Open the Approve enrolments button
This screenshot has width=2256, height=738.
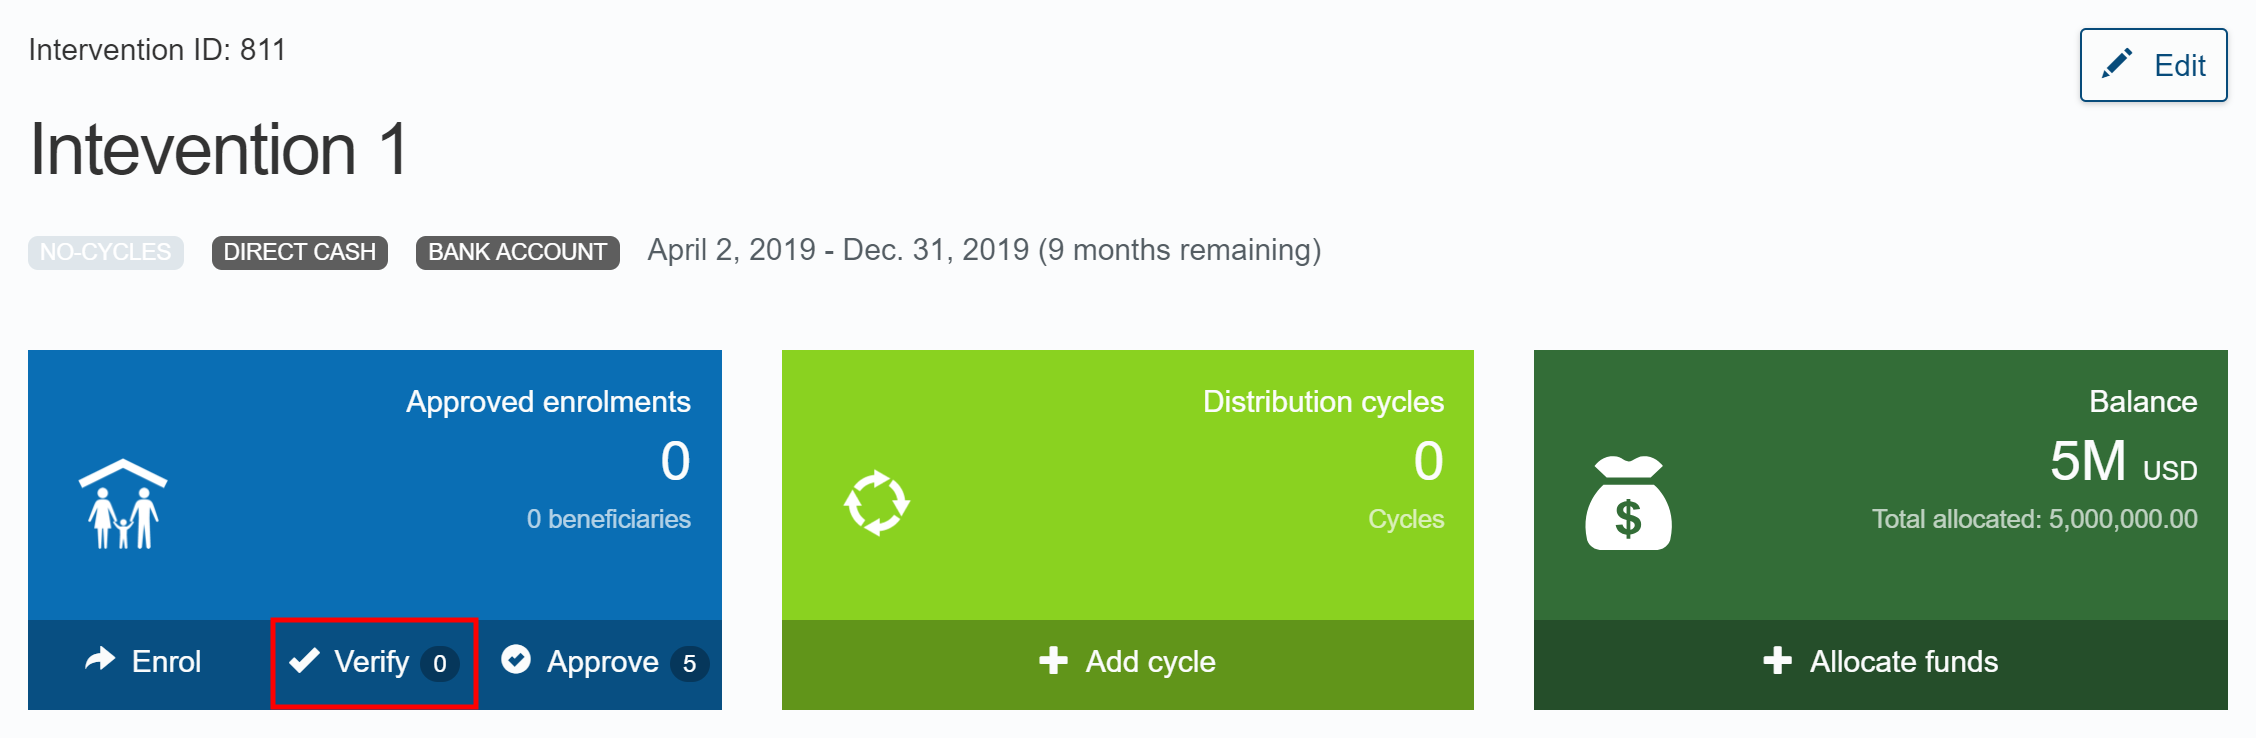[x=602, y=662]
